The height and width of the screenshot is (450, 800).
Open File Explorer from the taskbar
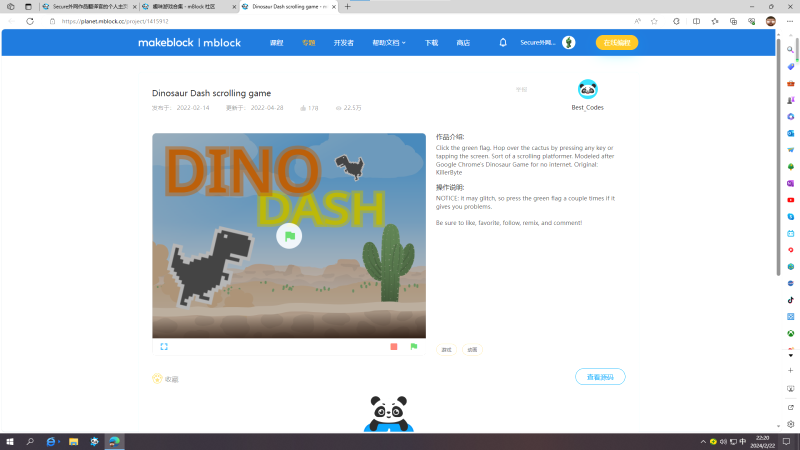click(73, 441)
